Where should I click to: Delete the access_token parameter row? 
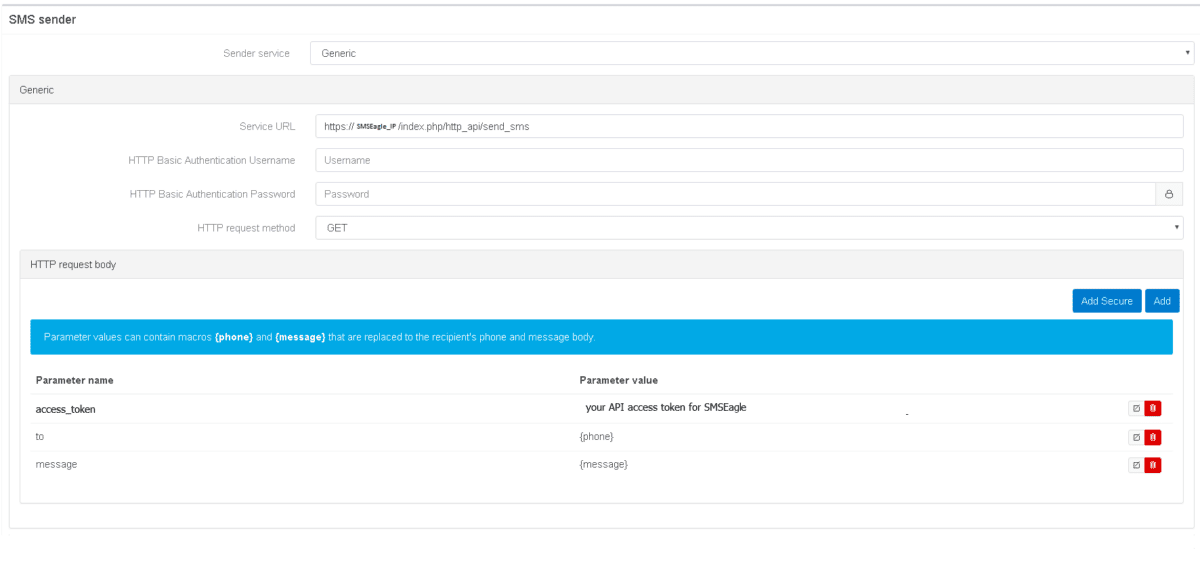[x=1153, y=408]
